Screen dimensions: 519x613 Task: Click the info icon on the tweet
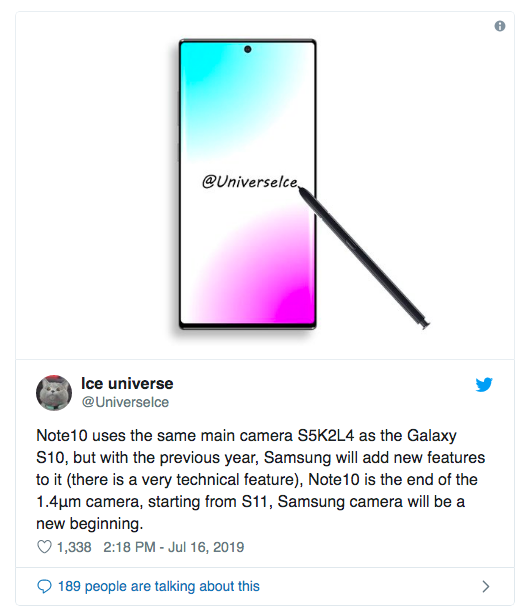click(500, 26)
